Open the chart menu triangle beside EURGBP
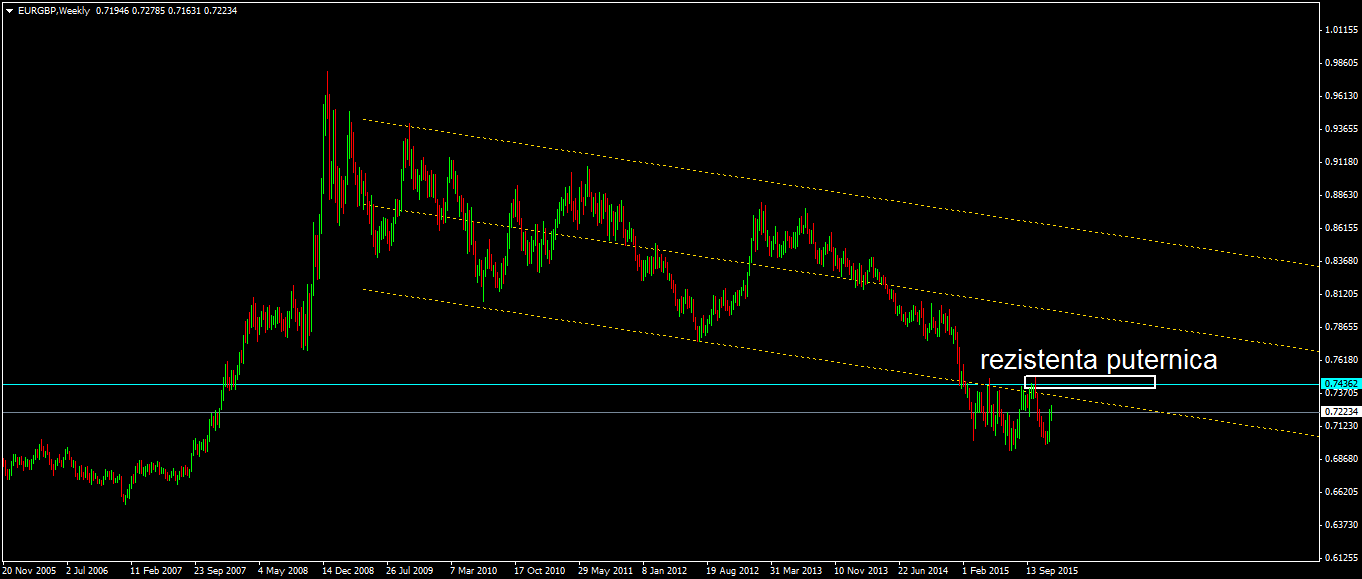 [x=9, y=10]
